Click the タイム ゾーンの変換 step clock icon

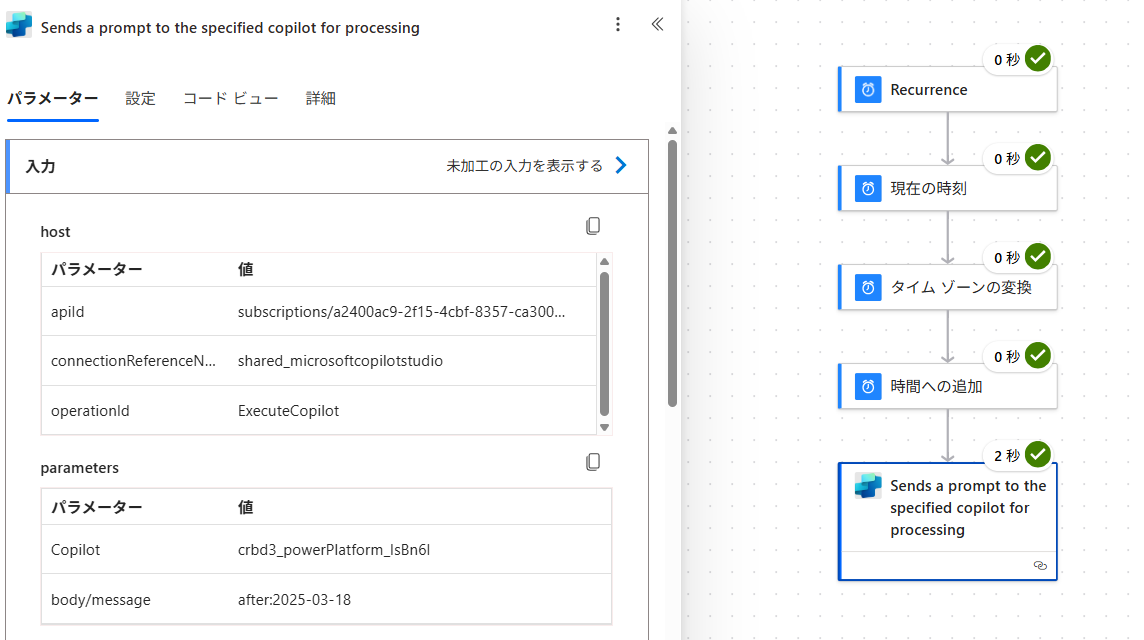867,288
